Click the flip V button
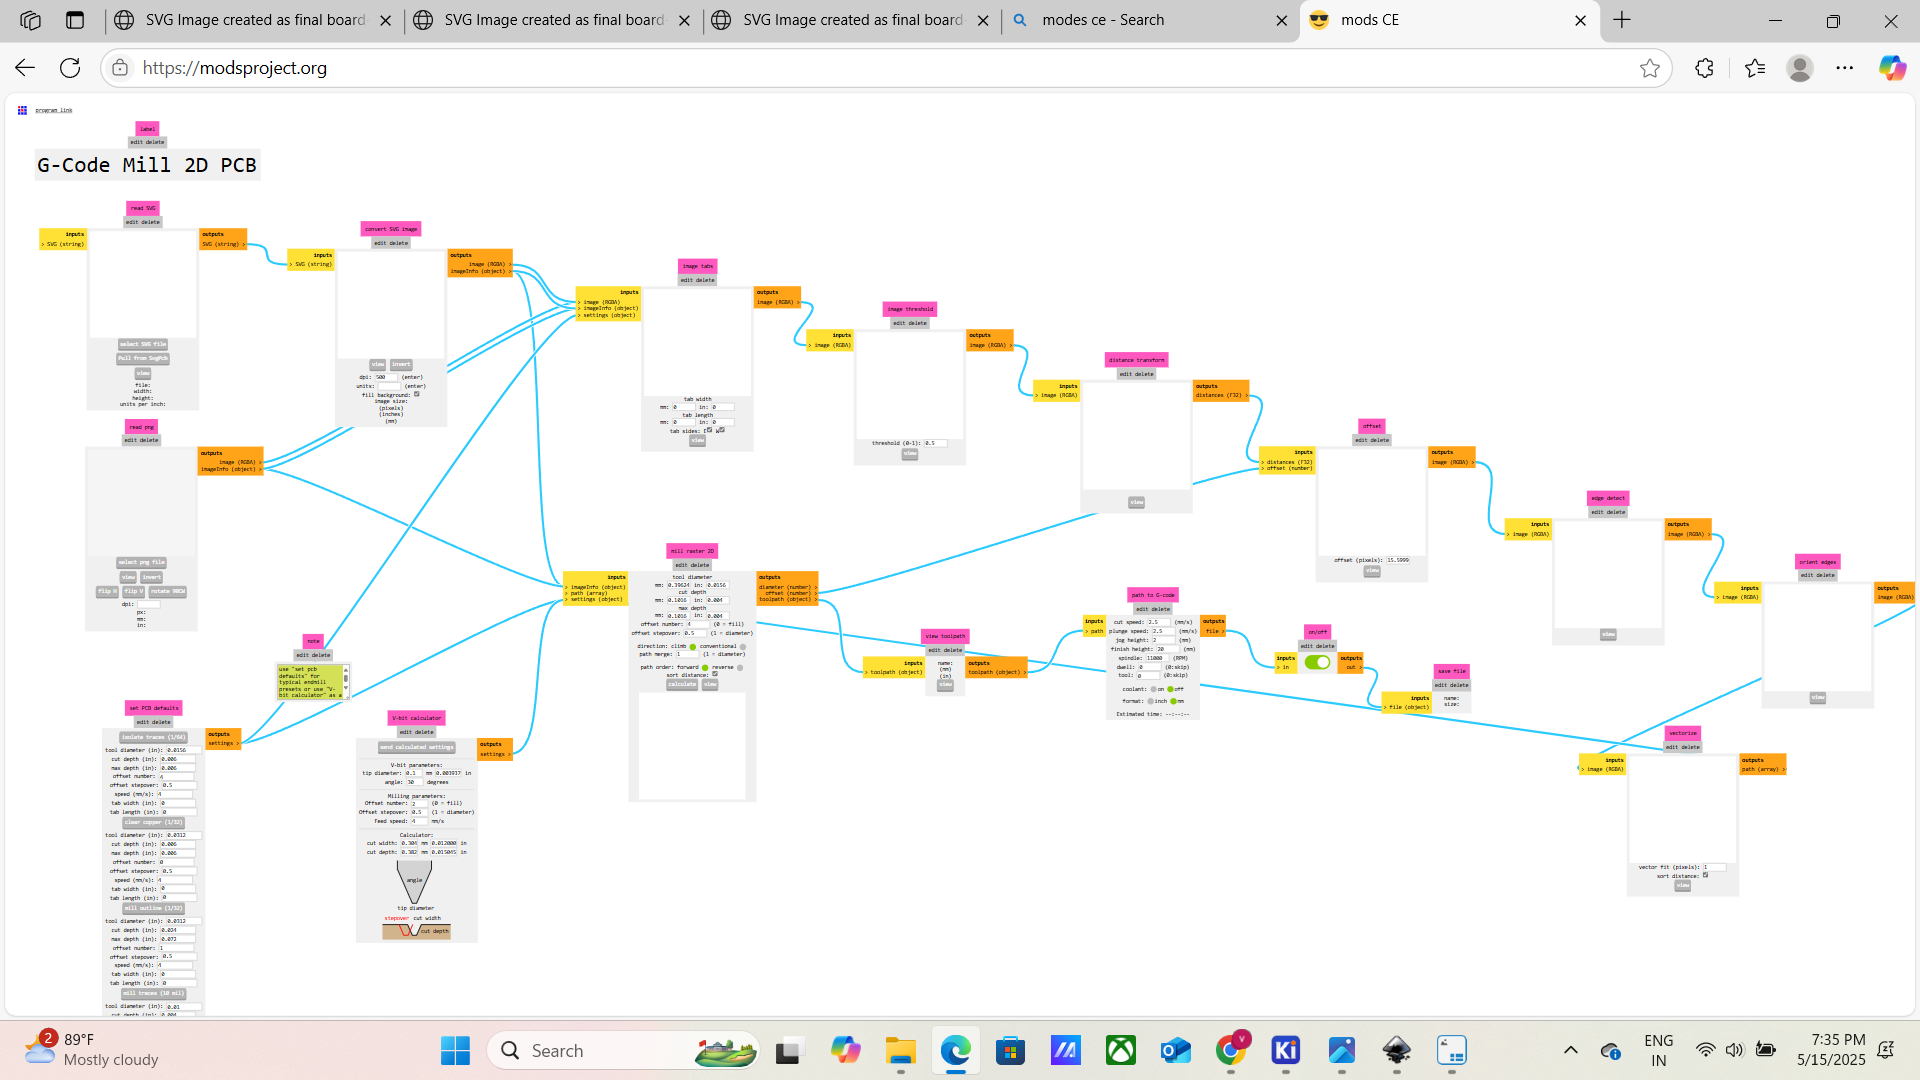This screenshot has height=1080, width=1920. click(x=132, y=591)
